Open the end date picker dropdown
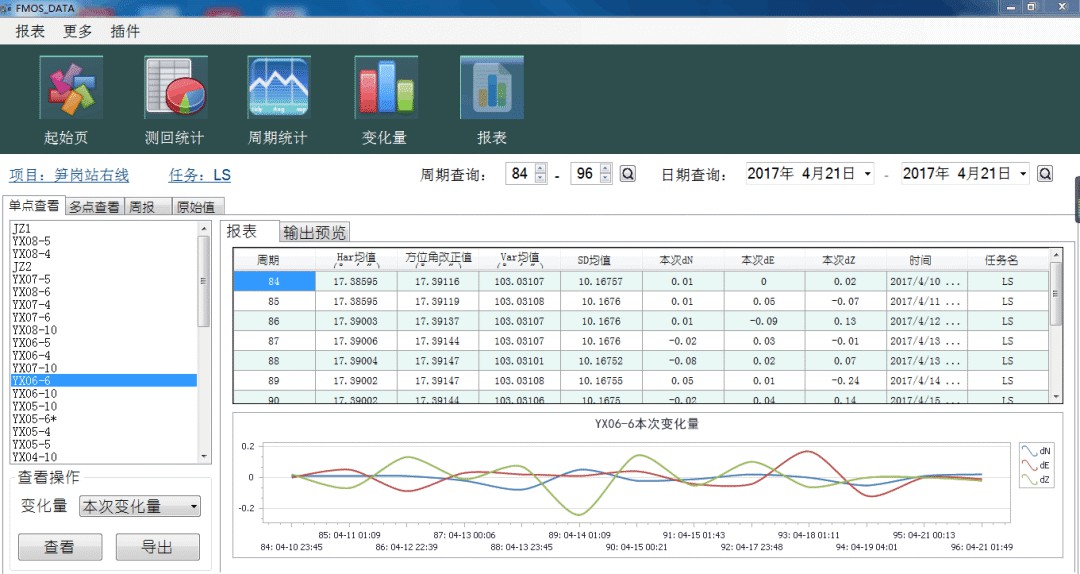This screenshot has width=1080, height=574. coord(1023,174)
